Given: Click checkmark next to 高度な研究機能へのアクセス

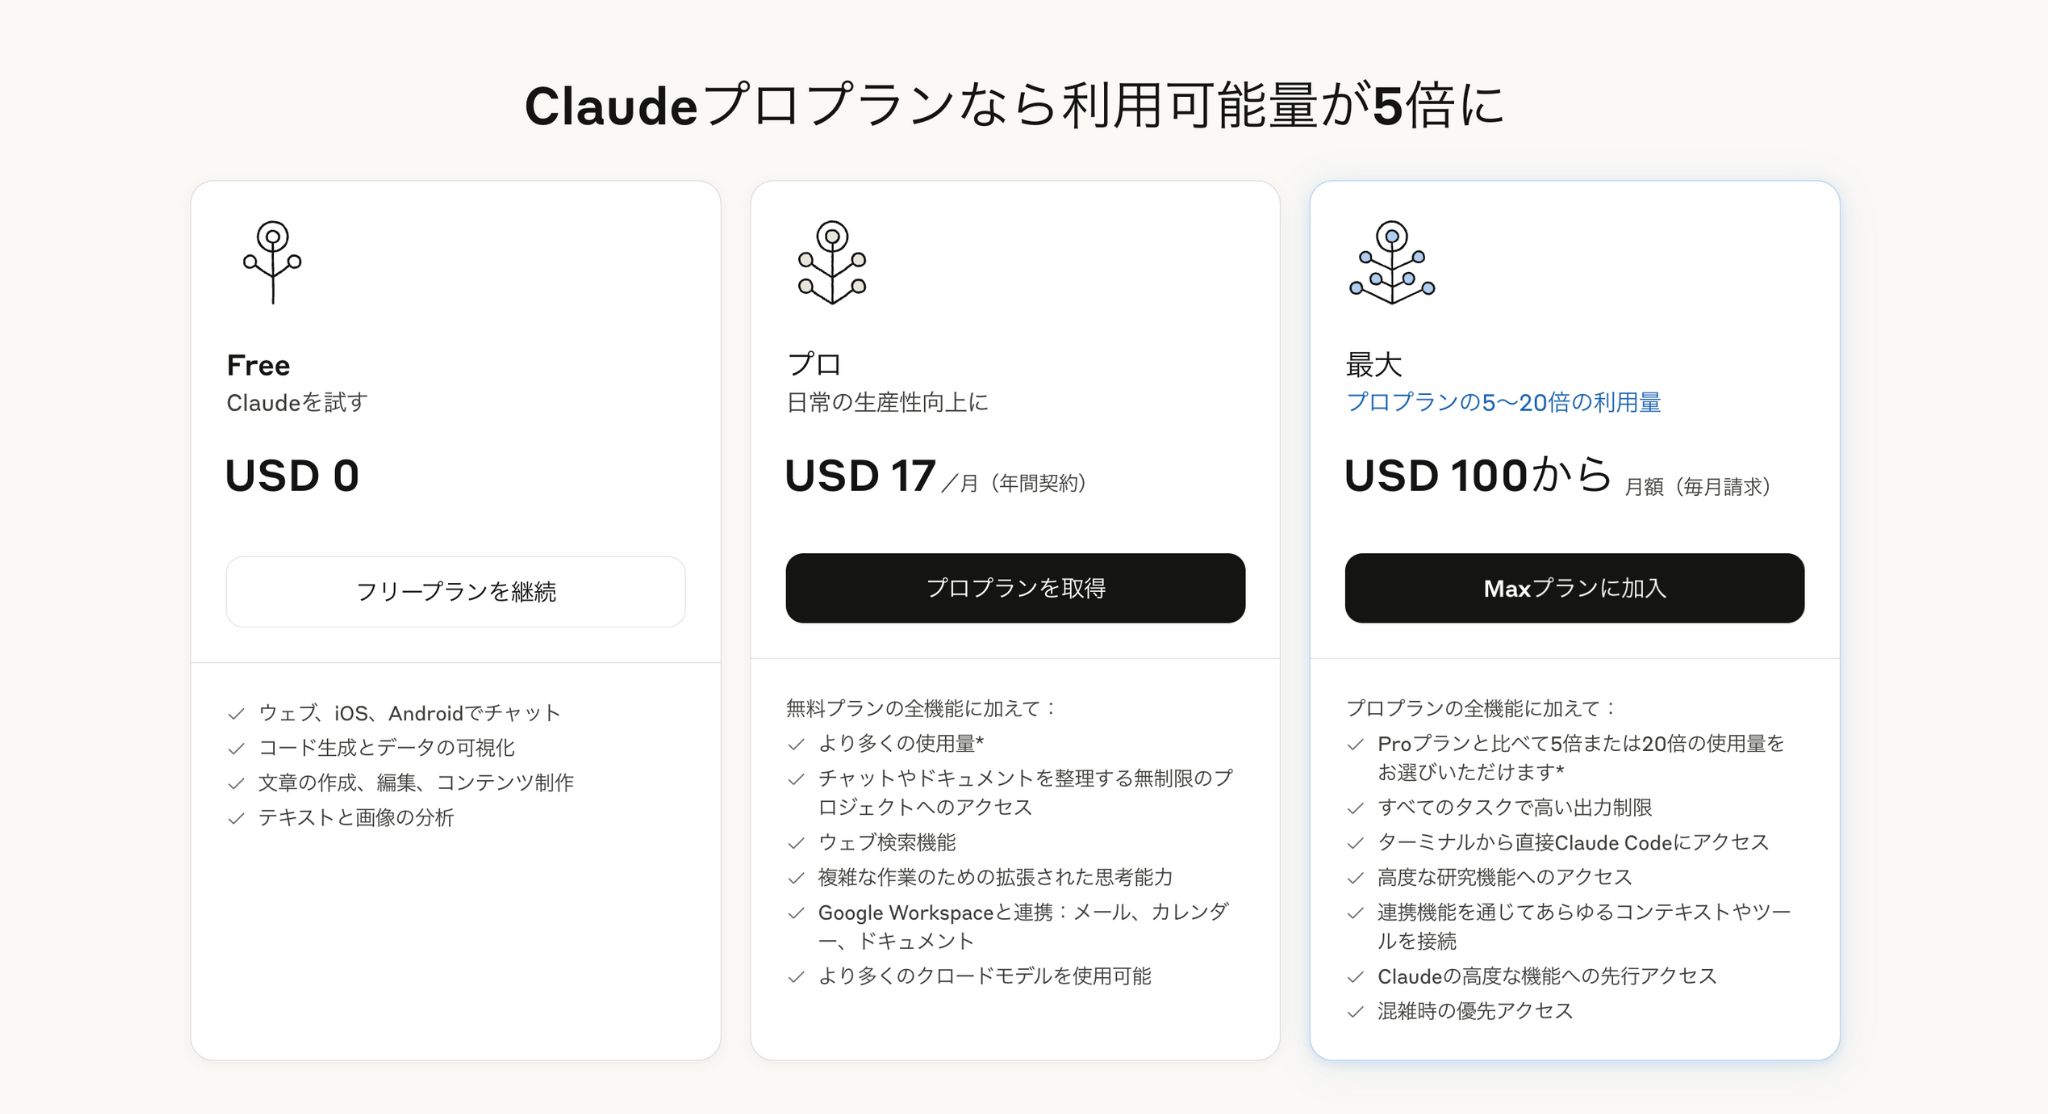Looking at the screenshot, I should point(1355,878).
